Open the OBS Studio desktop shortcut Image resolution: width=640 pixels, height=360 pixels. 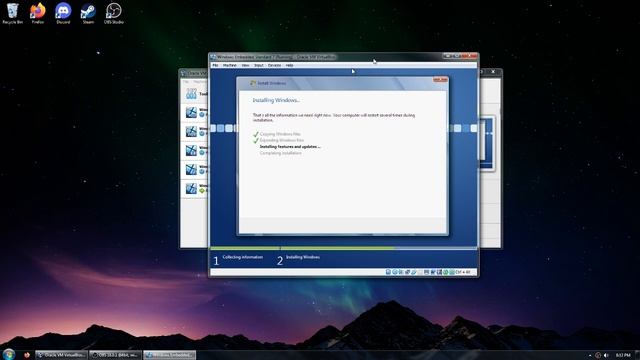(x=113, y=13)
